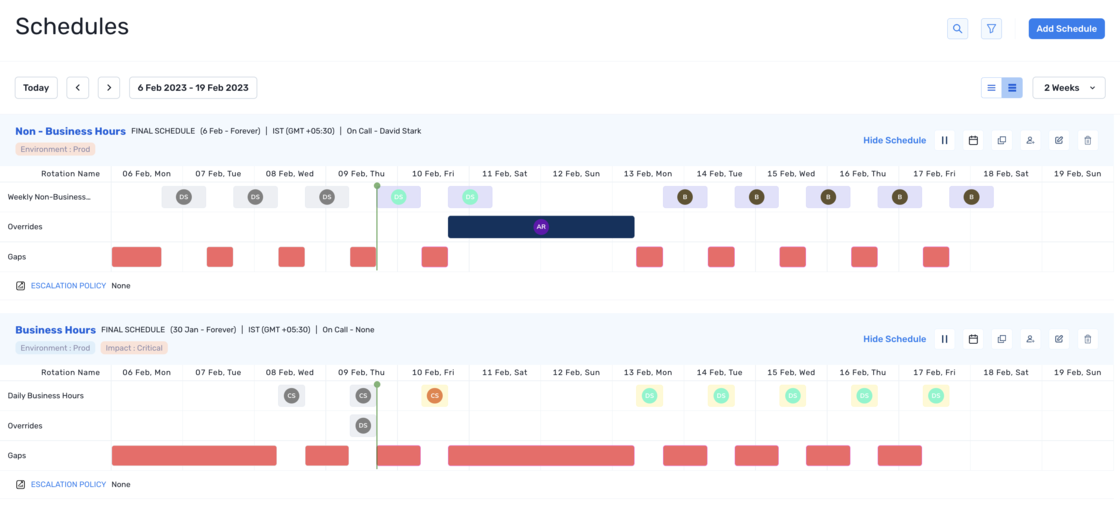Viewport: 1120px width, 507px height.
Task: Click On Call - David Stark text
Action: pos(384,131)
